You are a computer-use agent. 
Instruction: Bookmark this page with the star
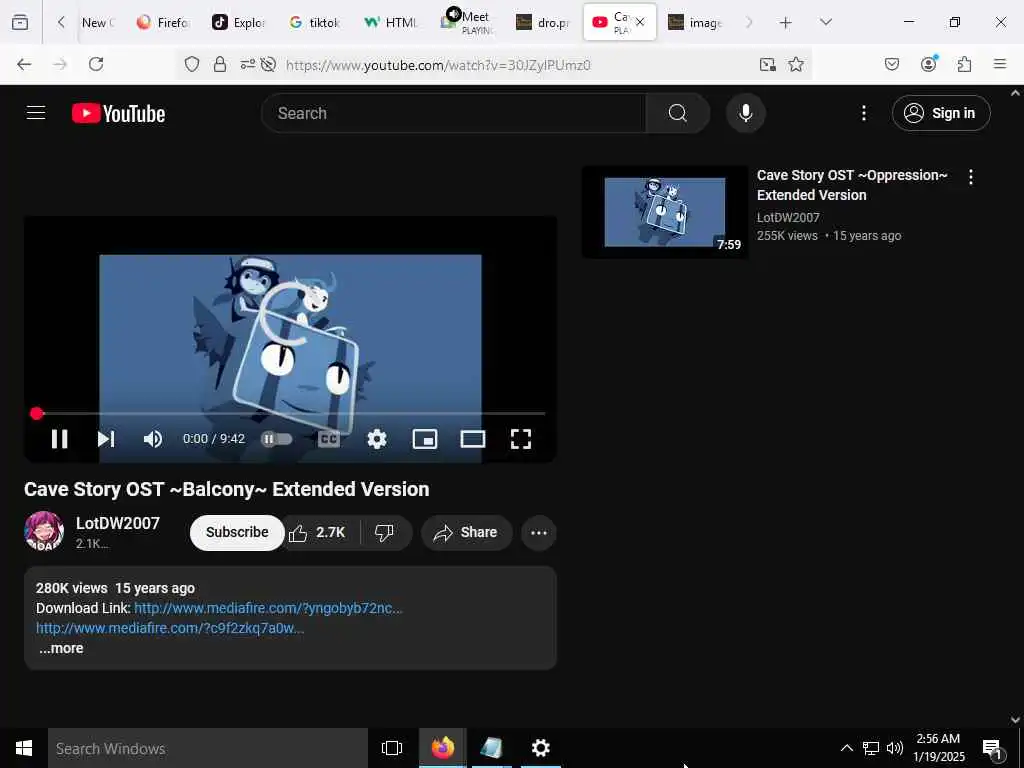(x=795, y=64)
